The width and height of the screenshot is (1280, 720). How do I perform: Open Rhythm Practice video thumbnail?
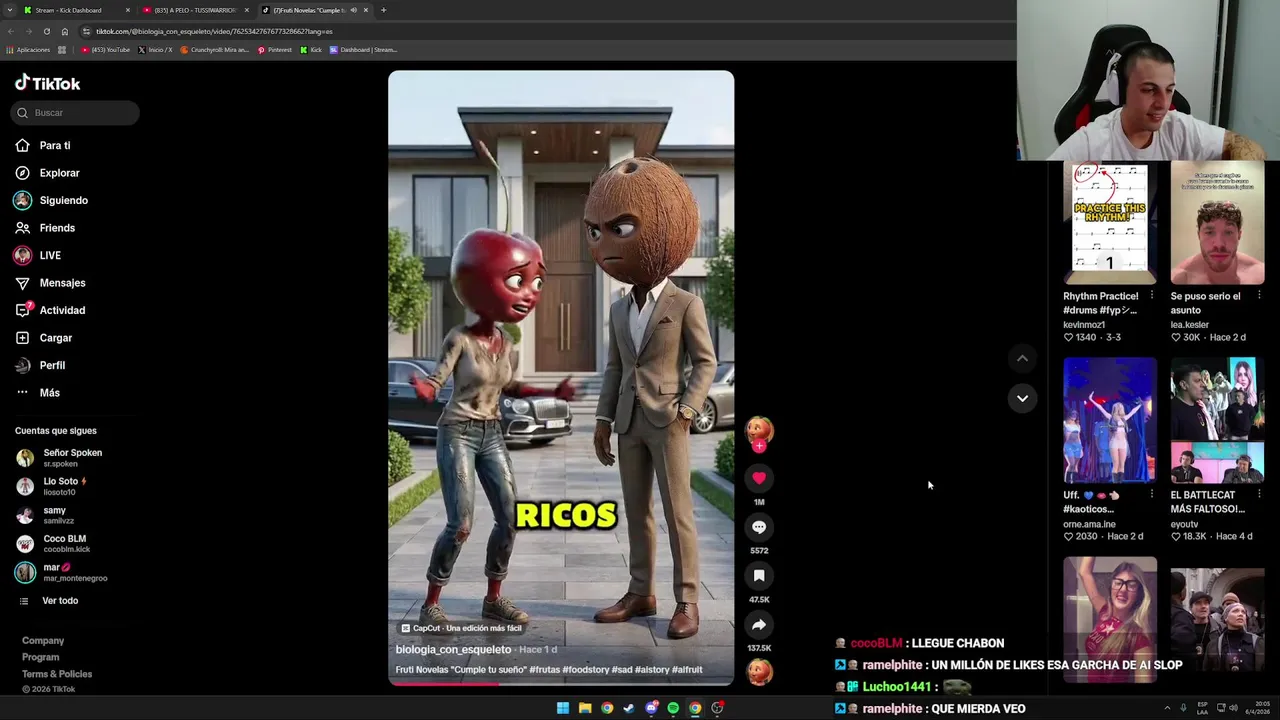[1110, 224]
